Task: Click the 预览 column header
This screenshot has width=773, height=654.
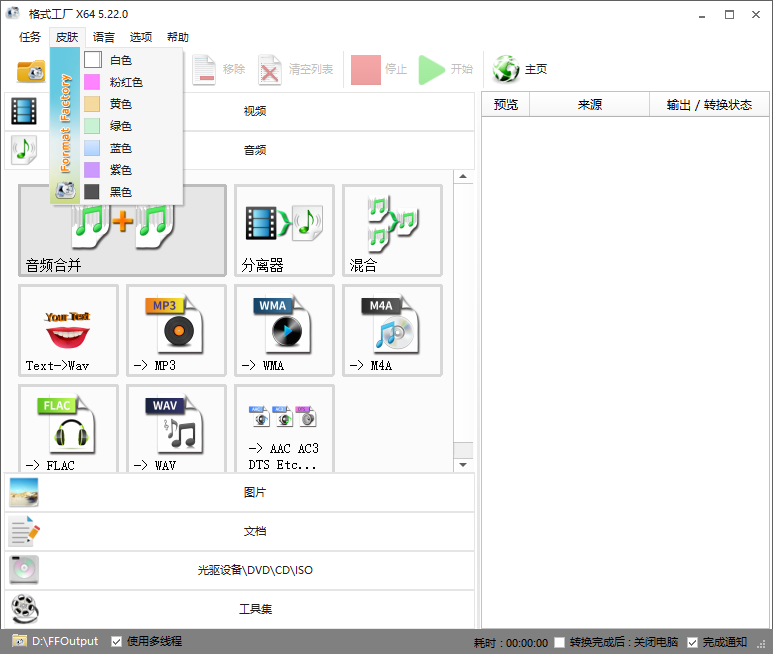Action: tap(506, 104)
